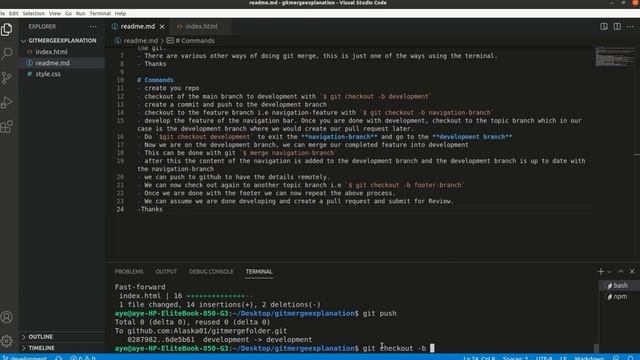Change the Markdown language mode

click(x=589, y=358)
